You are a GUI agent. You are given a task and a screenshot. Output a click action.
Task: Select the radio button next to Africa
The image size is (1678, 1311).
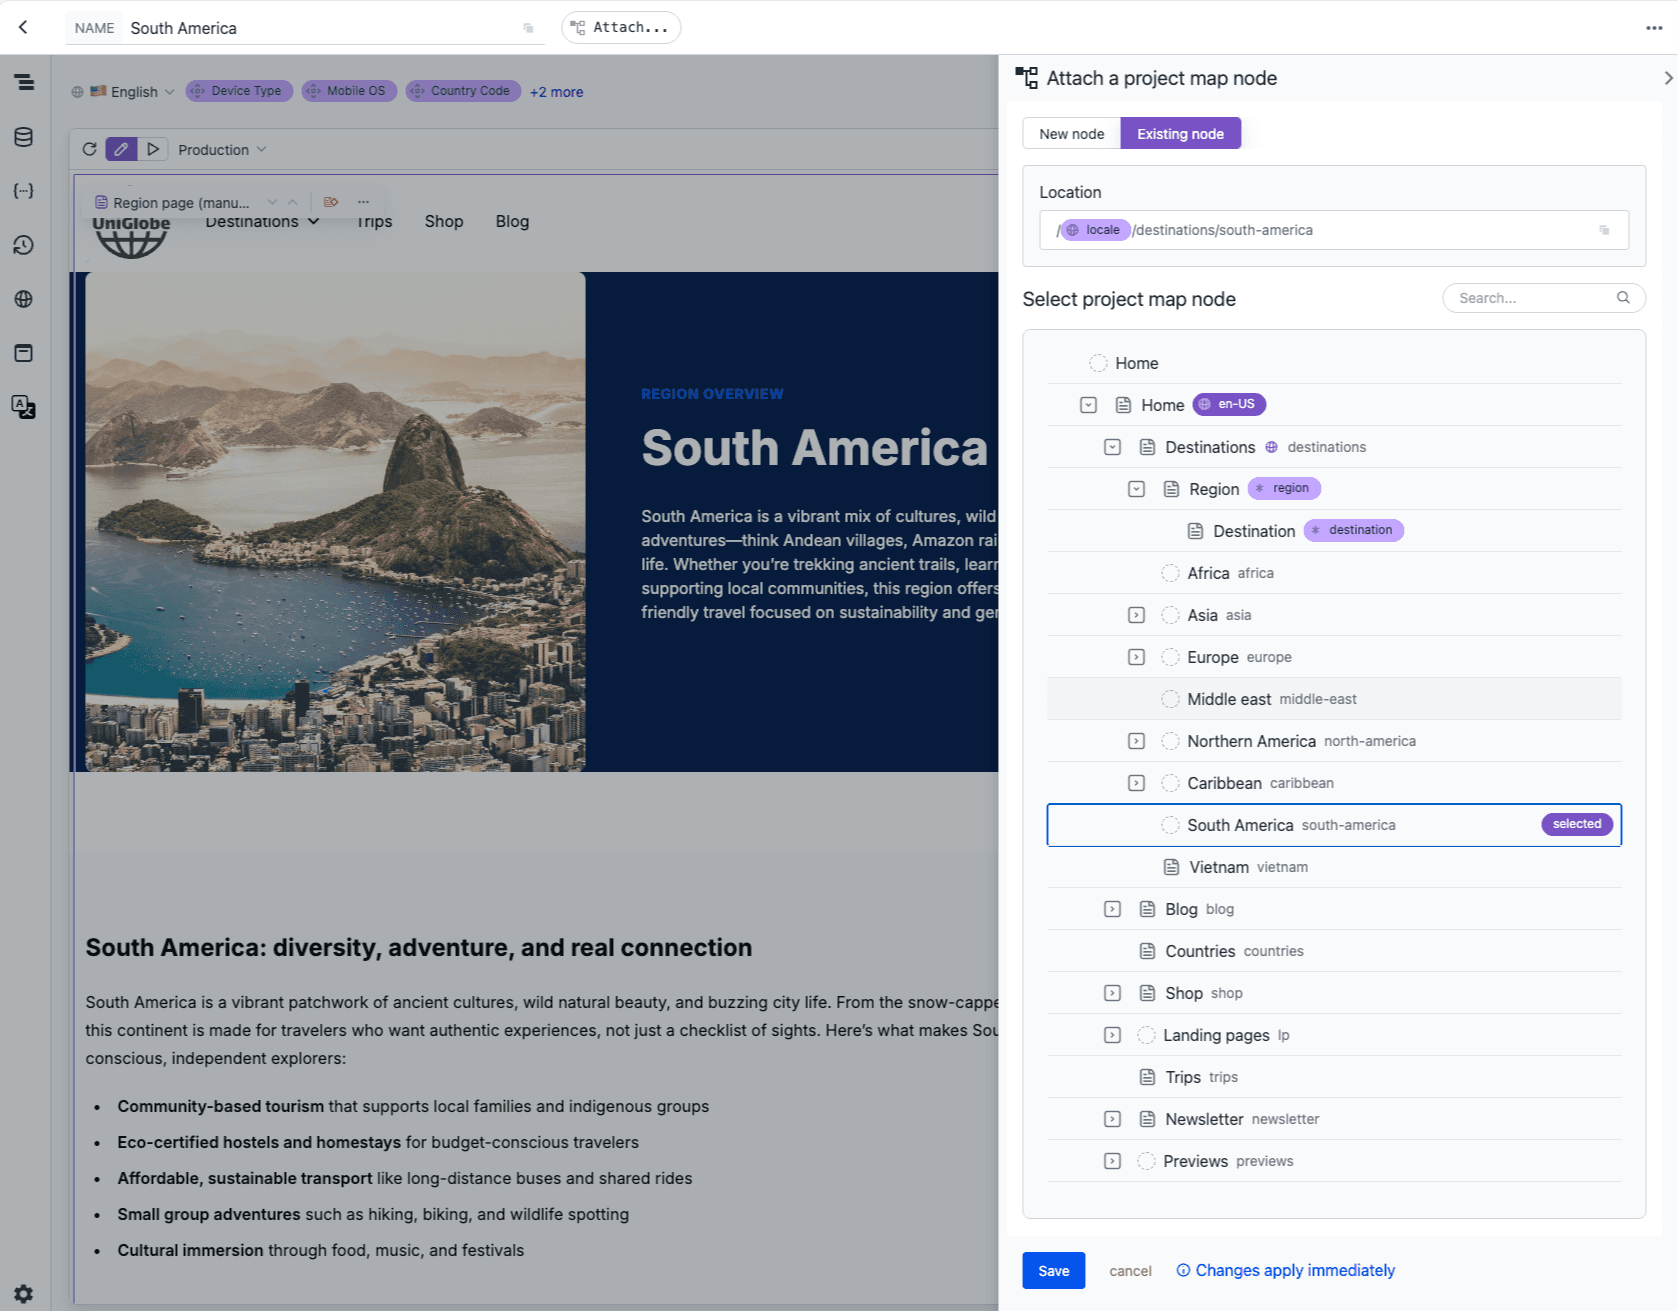[1170, 573]
